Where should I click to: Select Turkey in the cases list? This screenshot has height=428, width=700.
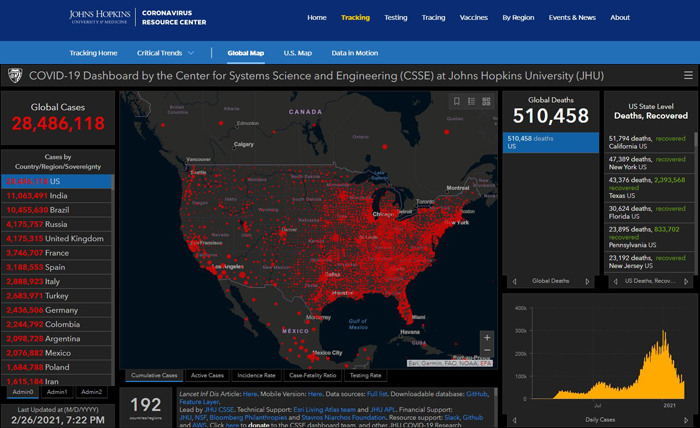[x=56, y=295]
